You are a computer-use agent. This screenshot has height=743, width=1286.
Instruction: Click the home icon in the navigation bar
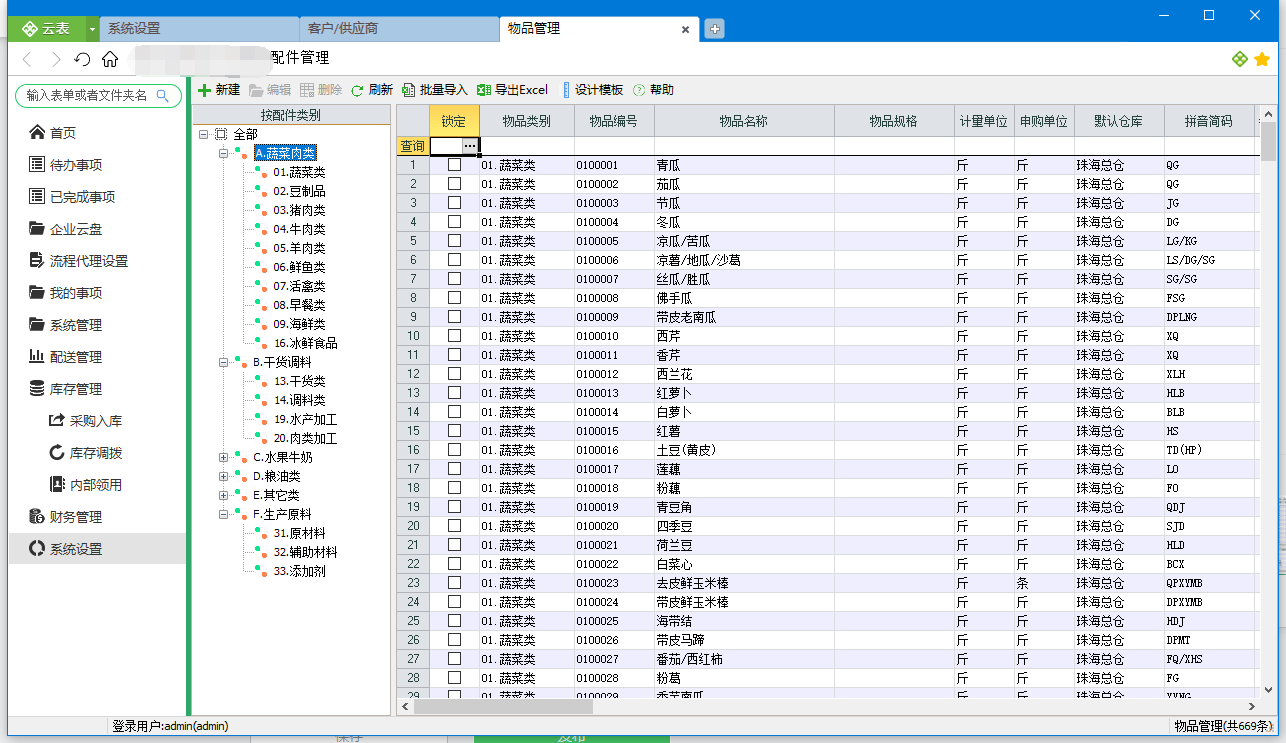click(110, 59)
